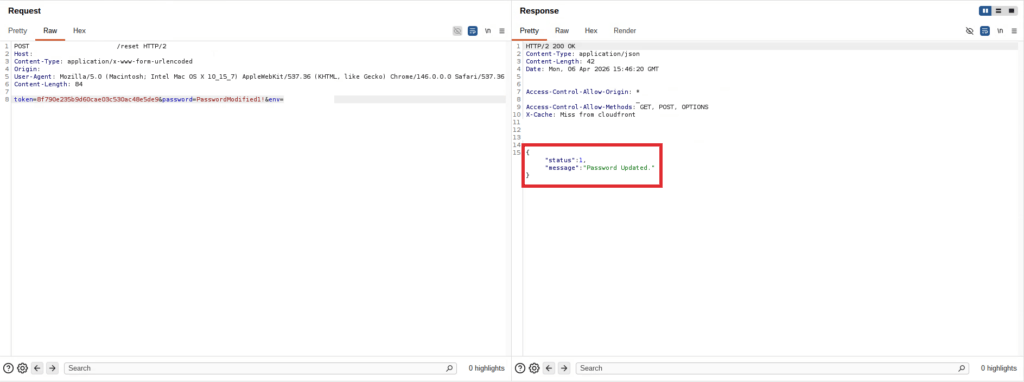Go to previous match in Response search
Viewport: 1024px width, 382px height.
pyautogui.click(x=549, y=368)
